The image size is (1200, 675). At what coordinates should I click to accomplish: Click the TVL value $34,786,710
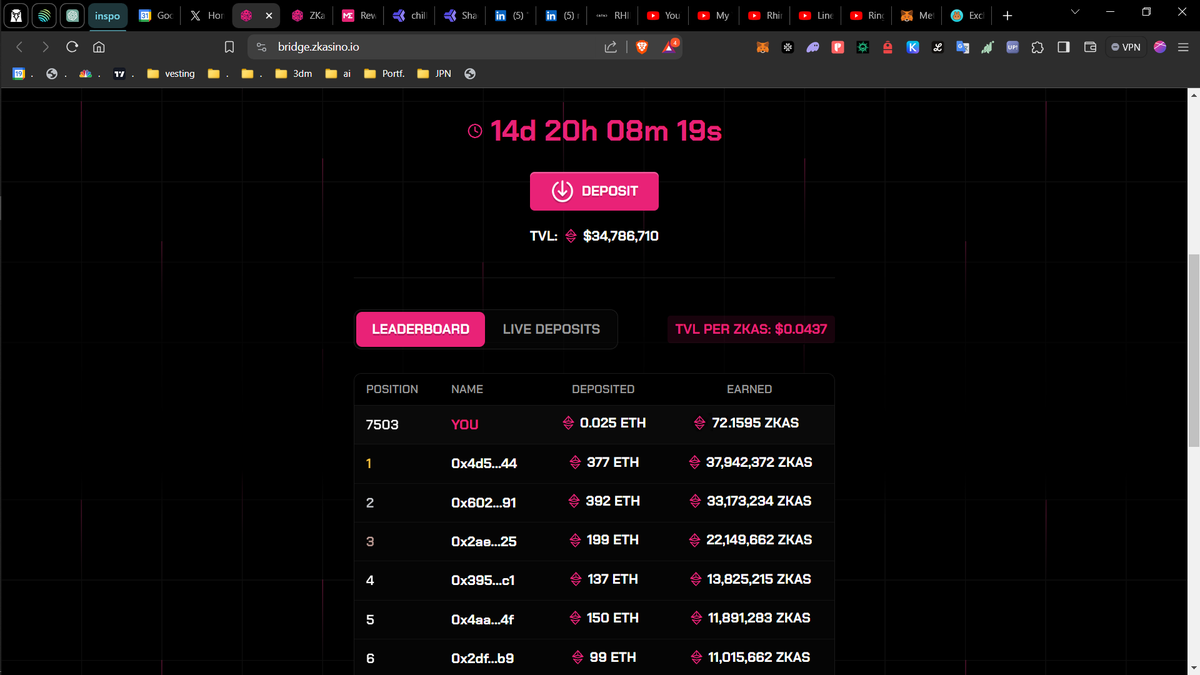tap(621, 237)
